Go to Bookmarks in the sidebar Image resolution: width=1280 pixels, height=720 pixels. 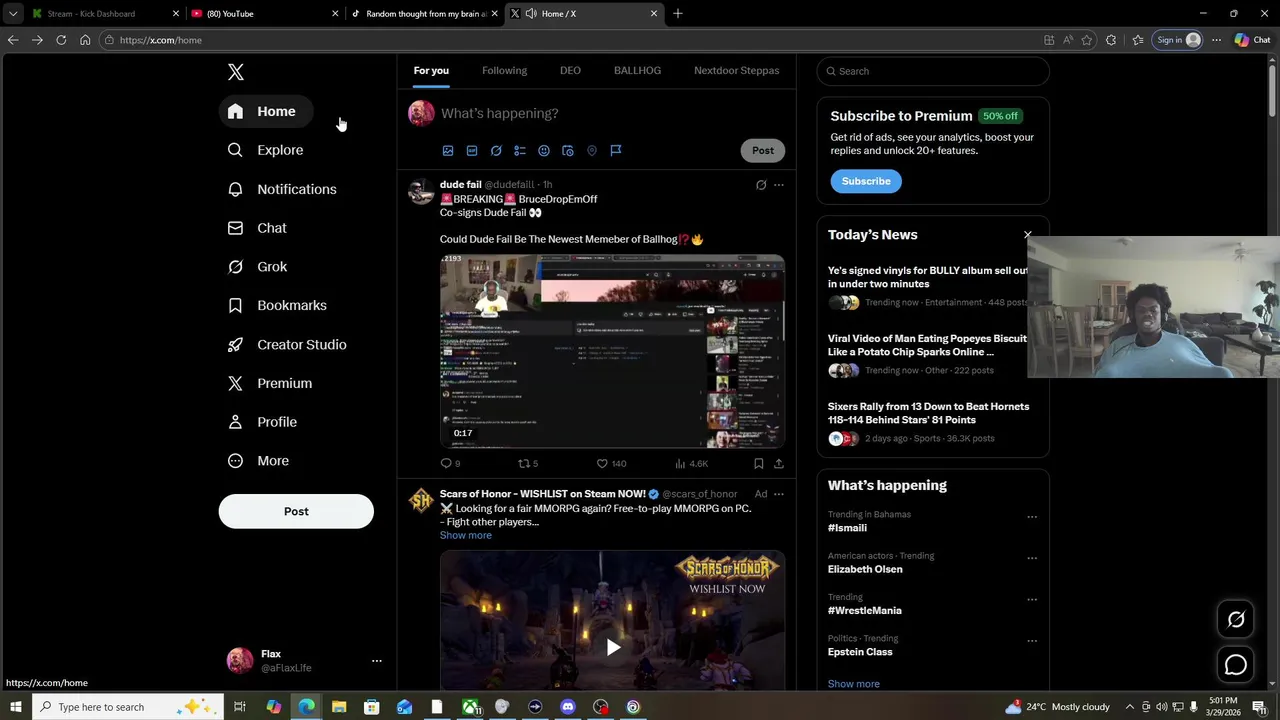click(x=277, y=305)
